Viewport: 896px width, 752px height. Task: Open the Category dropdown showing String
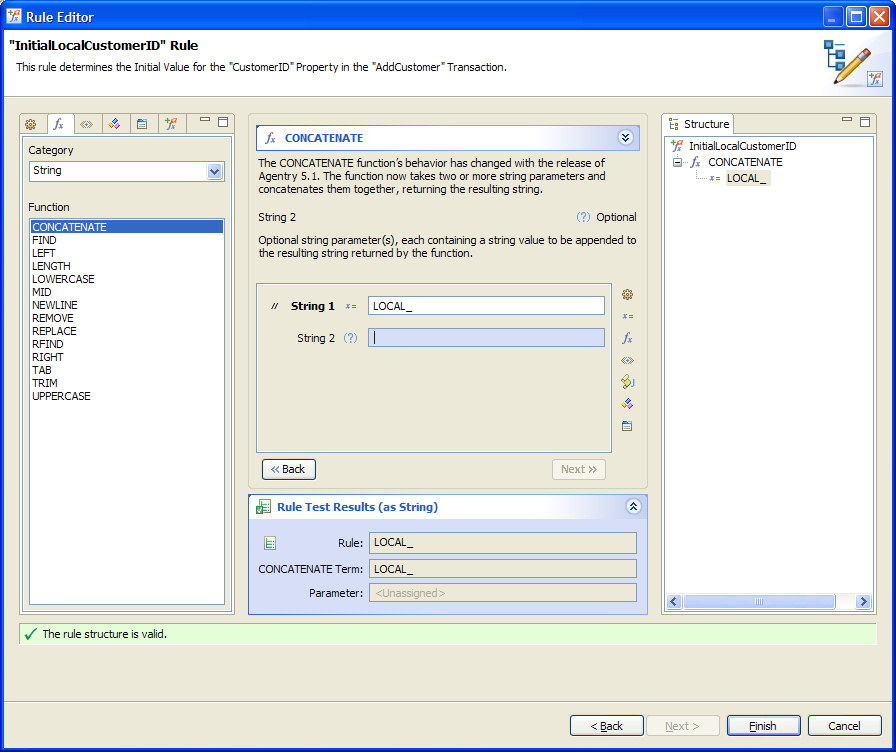pos(126,171)
